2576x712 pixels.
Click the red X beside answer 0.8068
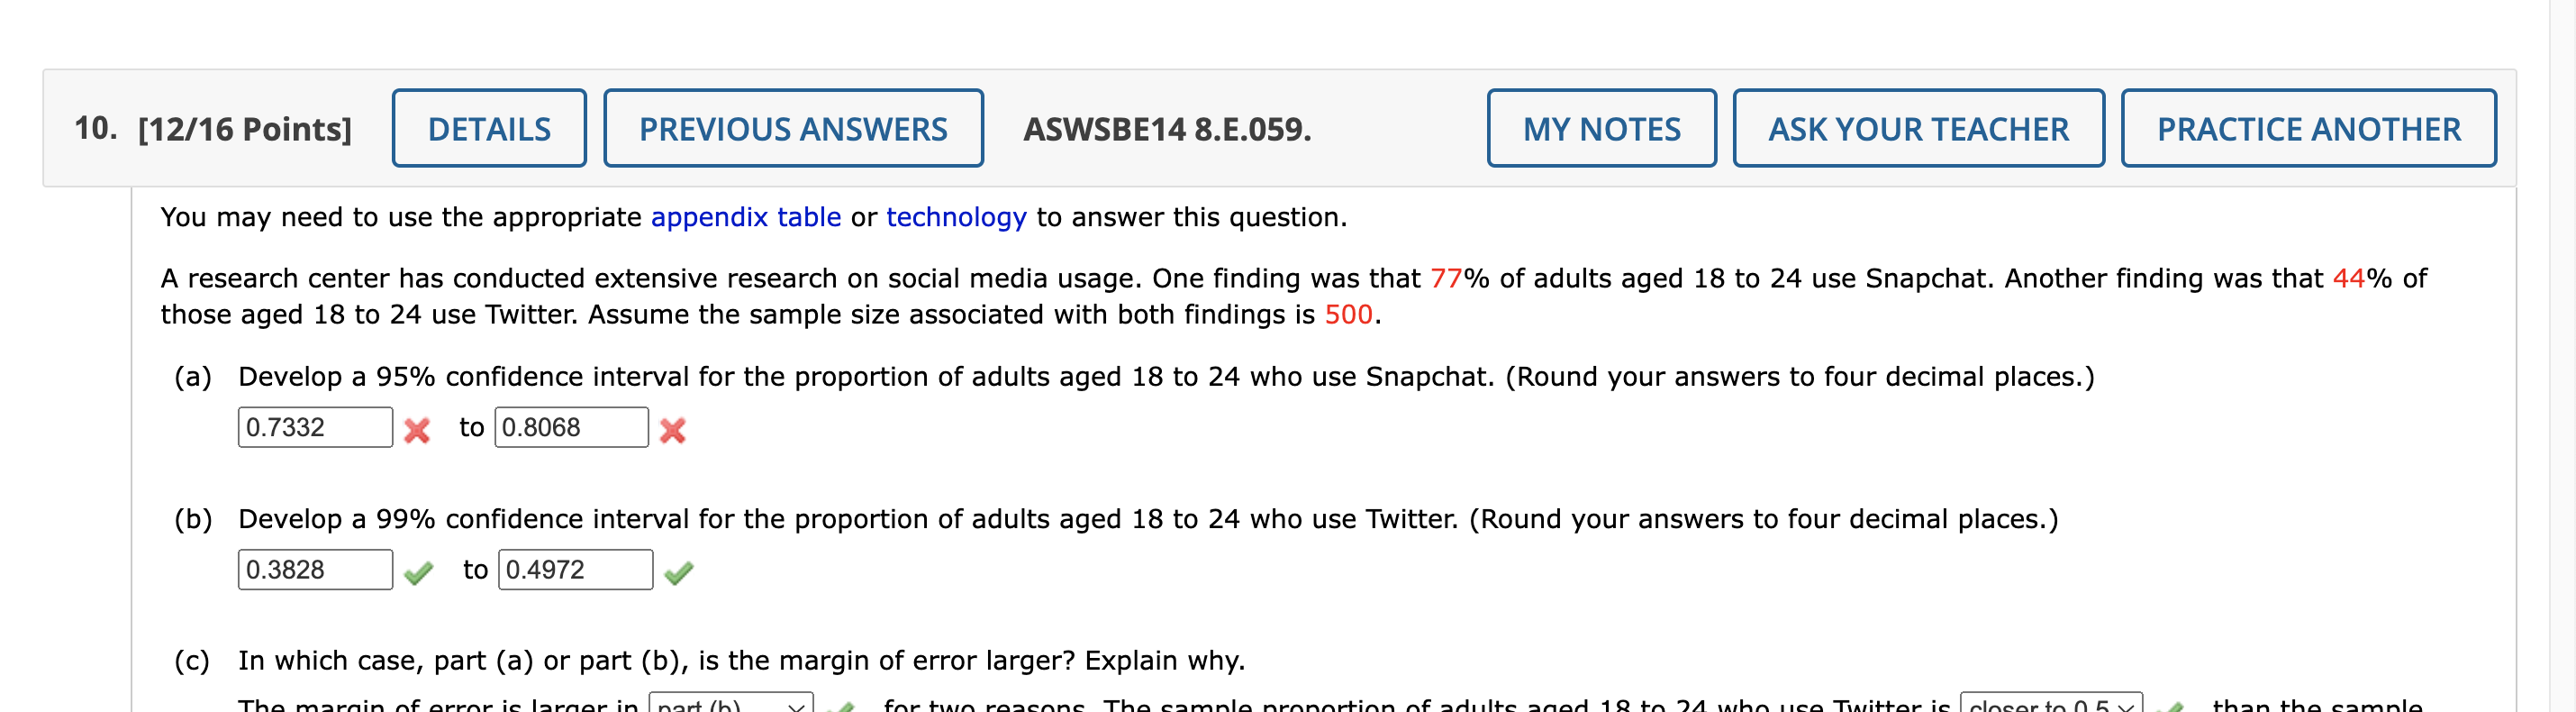coord(675,431)
